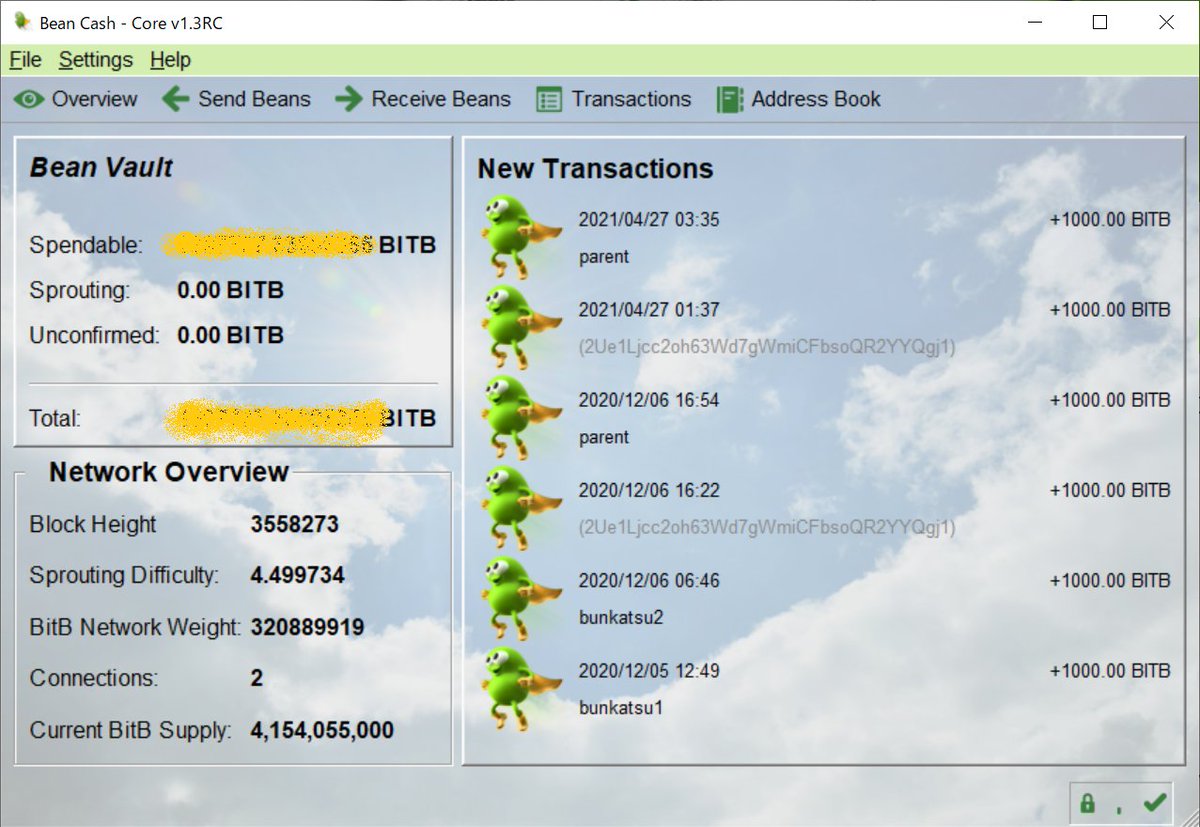Click the Transactions list icon
The height and width of the screenshot is (827, 1200).
549,100
